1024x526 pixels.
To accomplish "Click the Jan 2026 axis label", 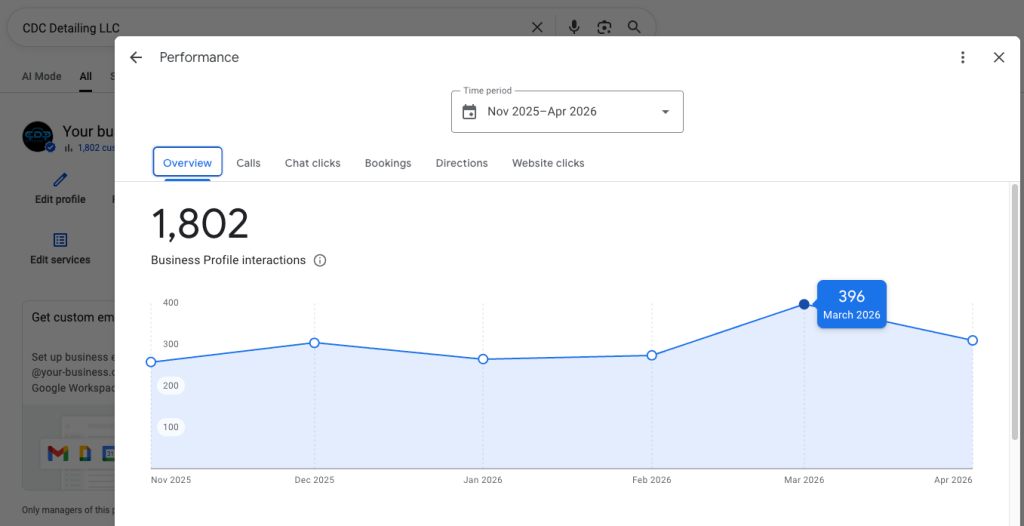I will click(483, 480).
